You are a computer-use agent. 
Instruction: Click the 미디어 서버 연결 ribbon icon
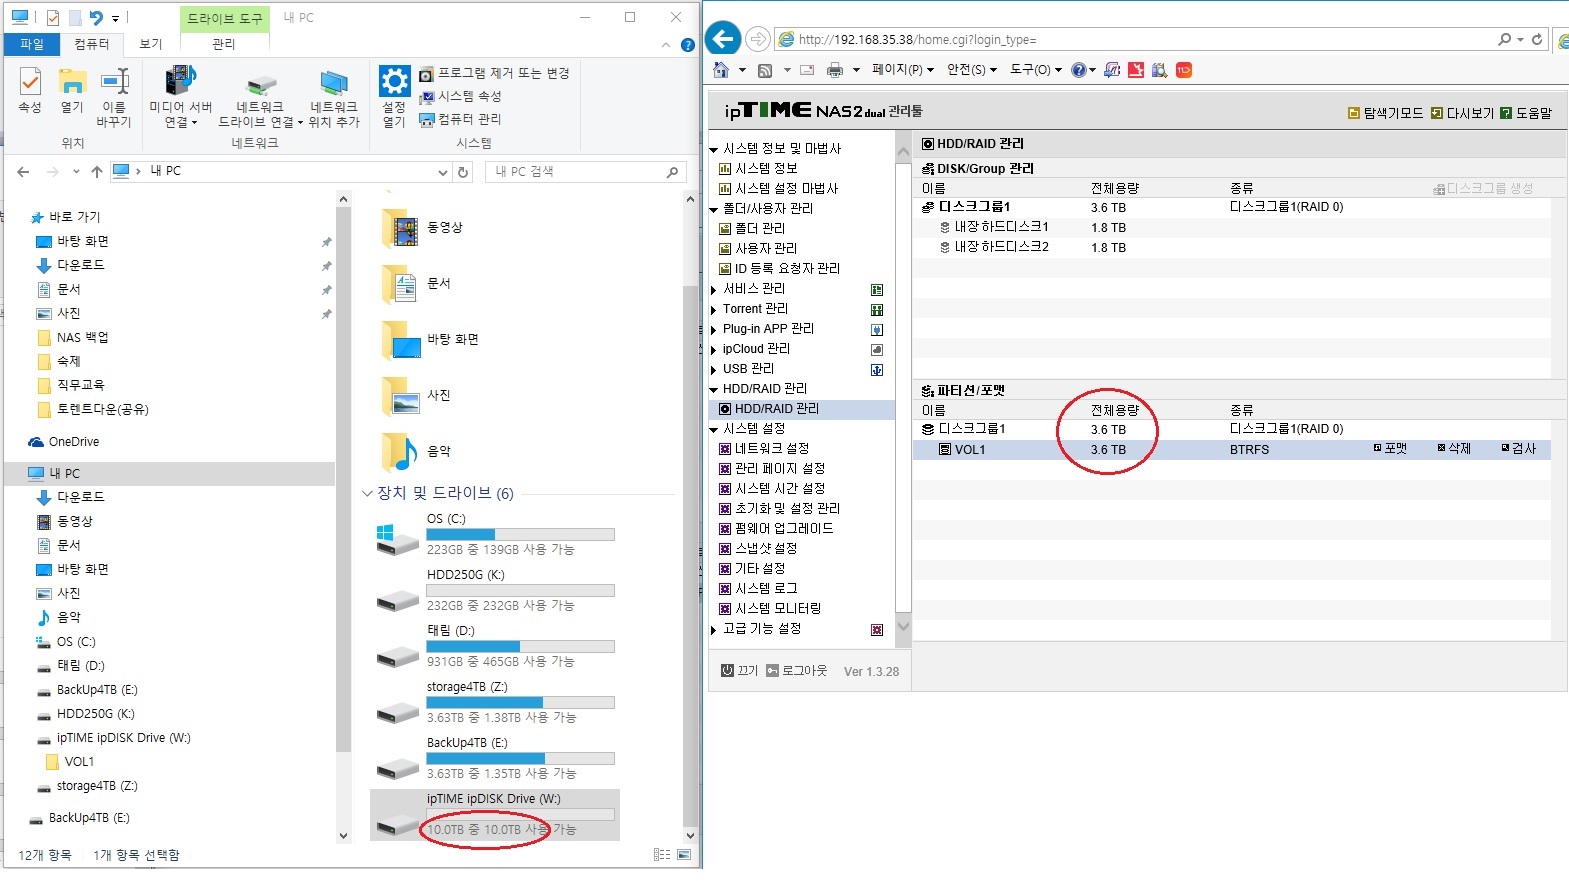pos(181,82)
